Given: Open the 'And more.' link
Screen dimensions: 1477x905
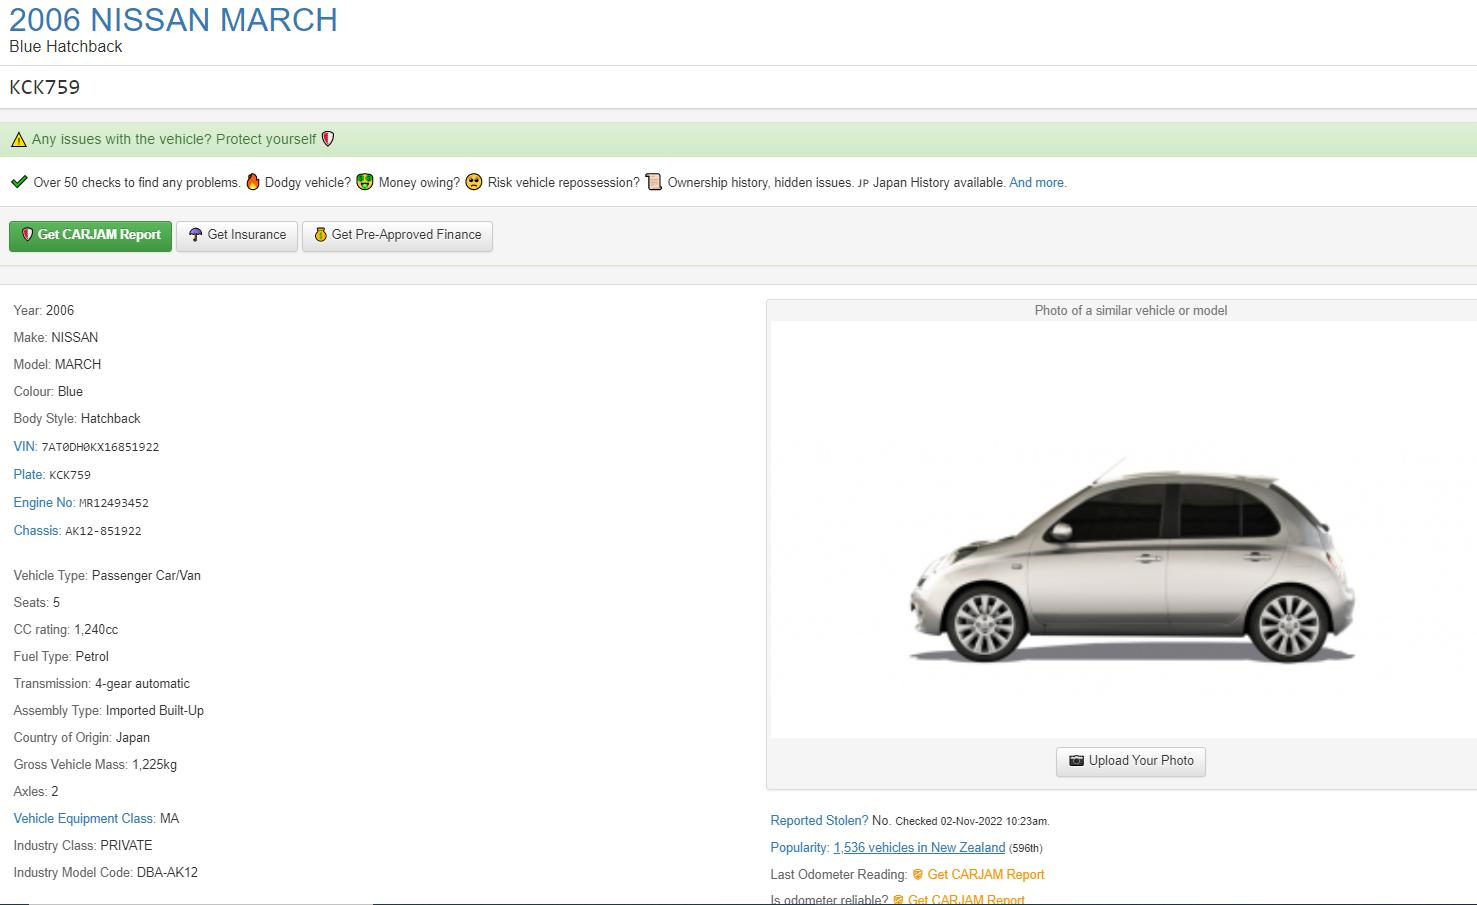Looking at the screenshot, I should (x=1038, y=183).
